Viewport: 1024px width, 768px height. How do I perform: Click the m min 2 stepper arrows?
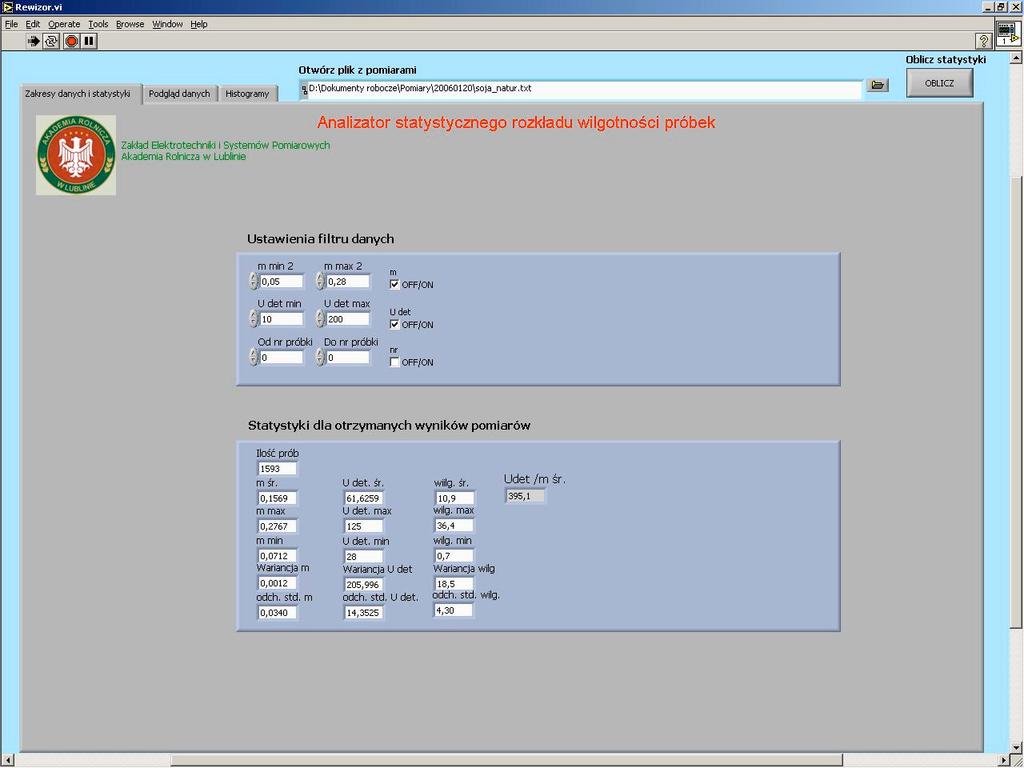coord(253,281)
